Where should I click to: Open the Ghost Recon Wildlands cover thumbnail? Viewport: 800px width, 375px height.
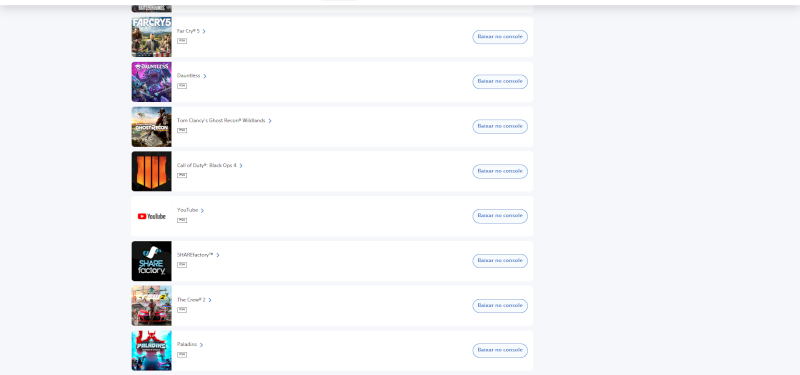click(152, 127)
